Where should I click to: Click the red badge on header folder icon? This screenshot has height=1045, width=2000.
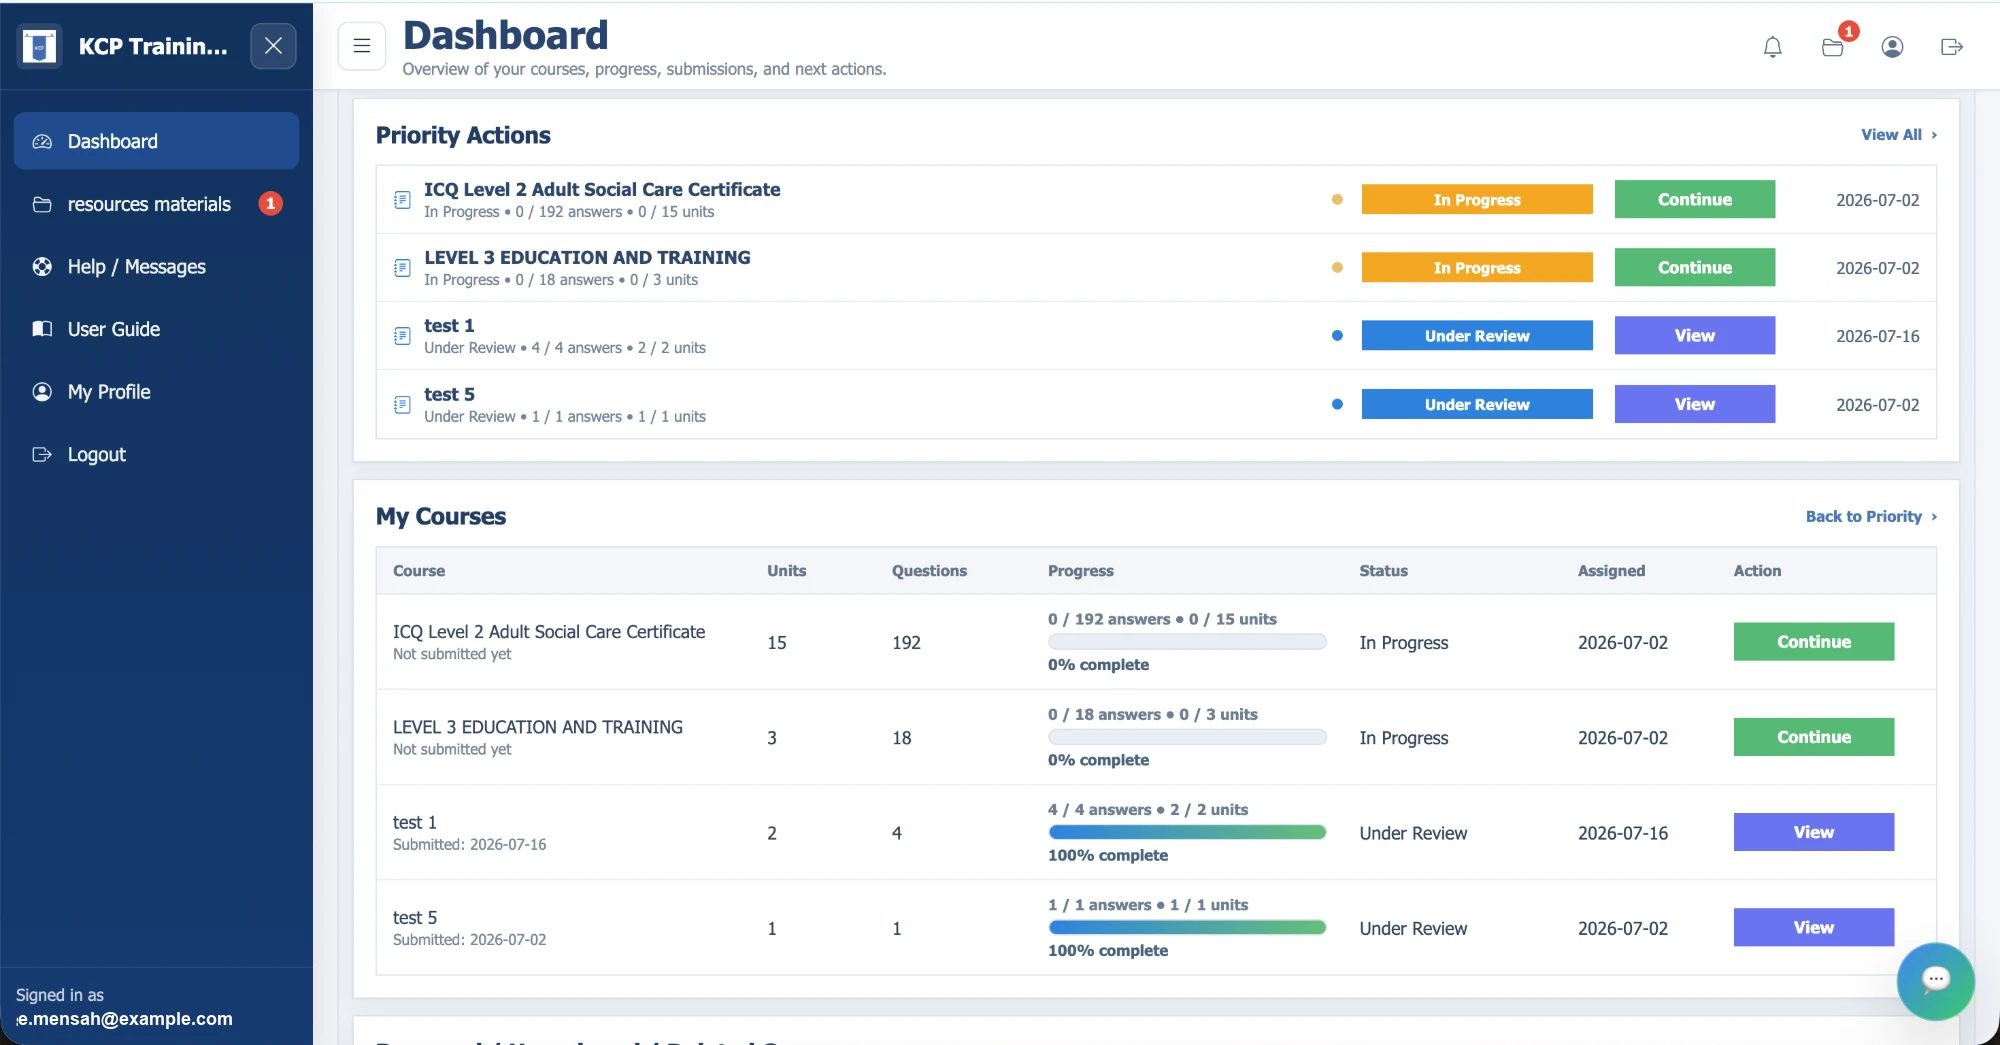(1848, 32)
